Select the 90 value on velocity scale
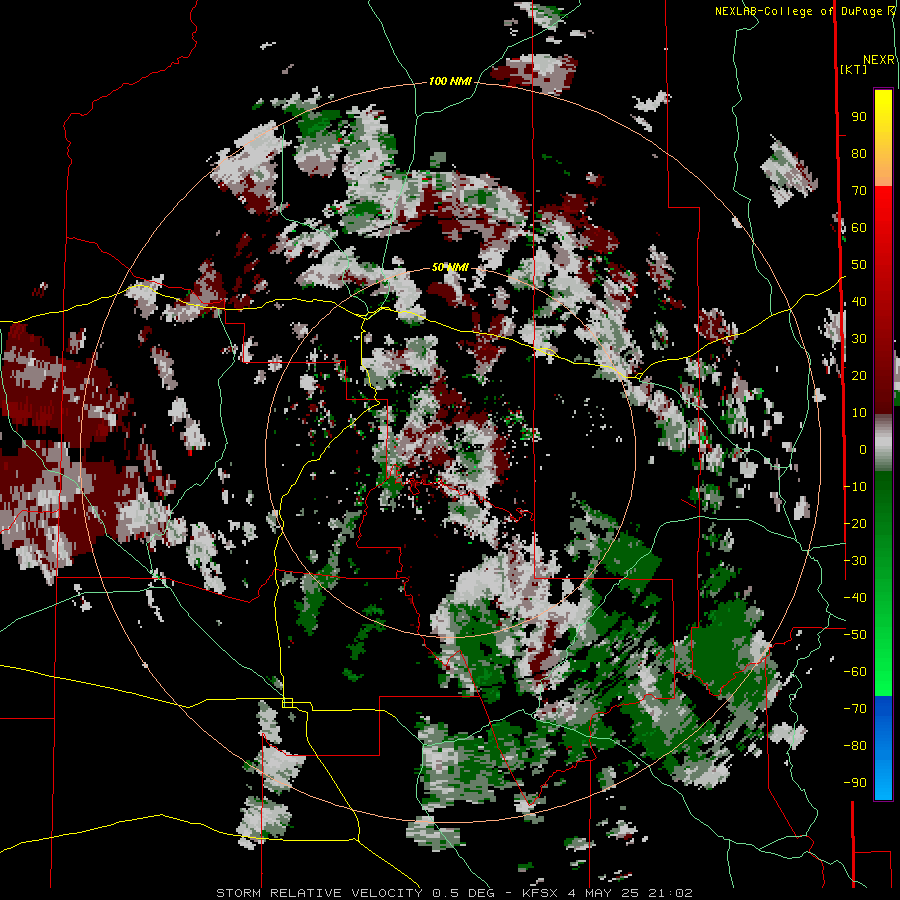 coord(859,117)
